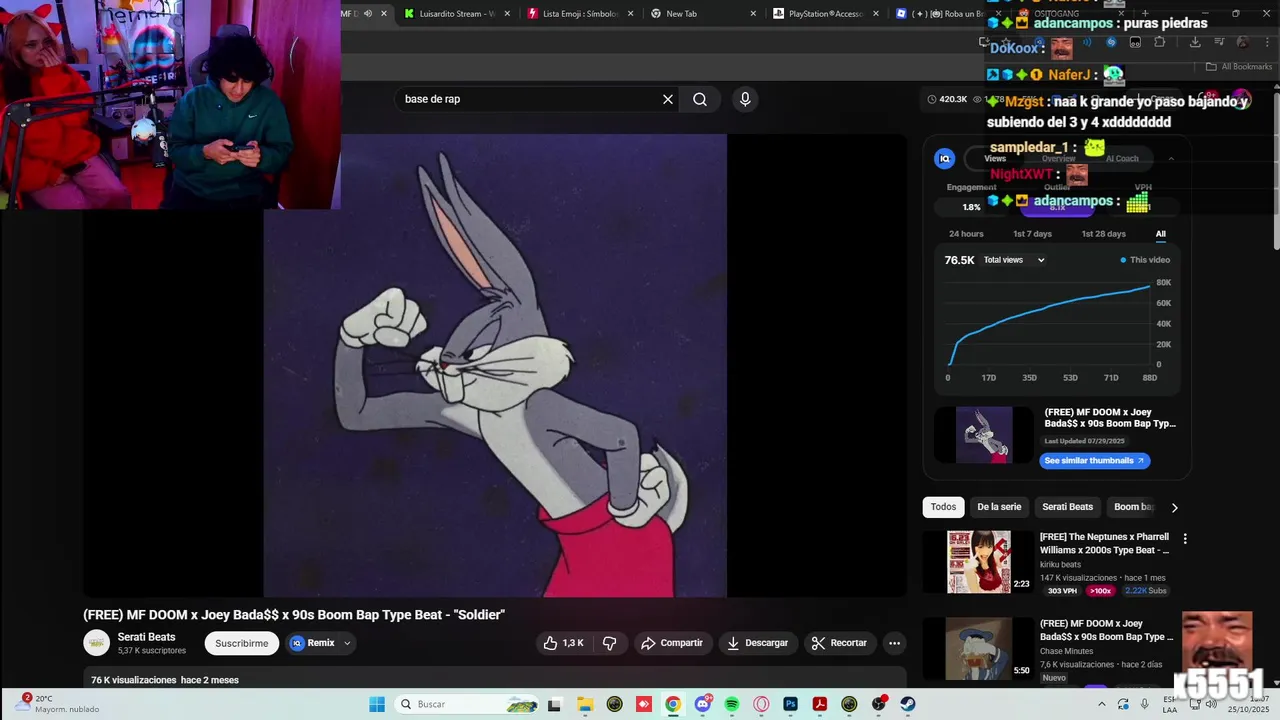
Task: Open The Neptunes x Pharrell video thumbnail
Action: click(x=979, y=562)
